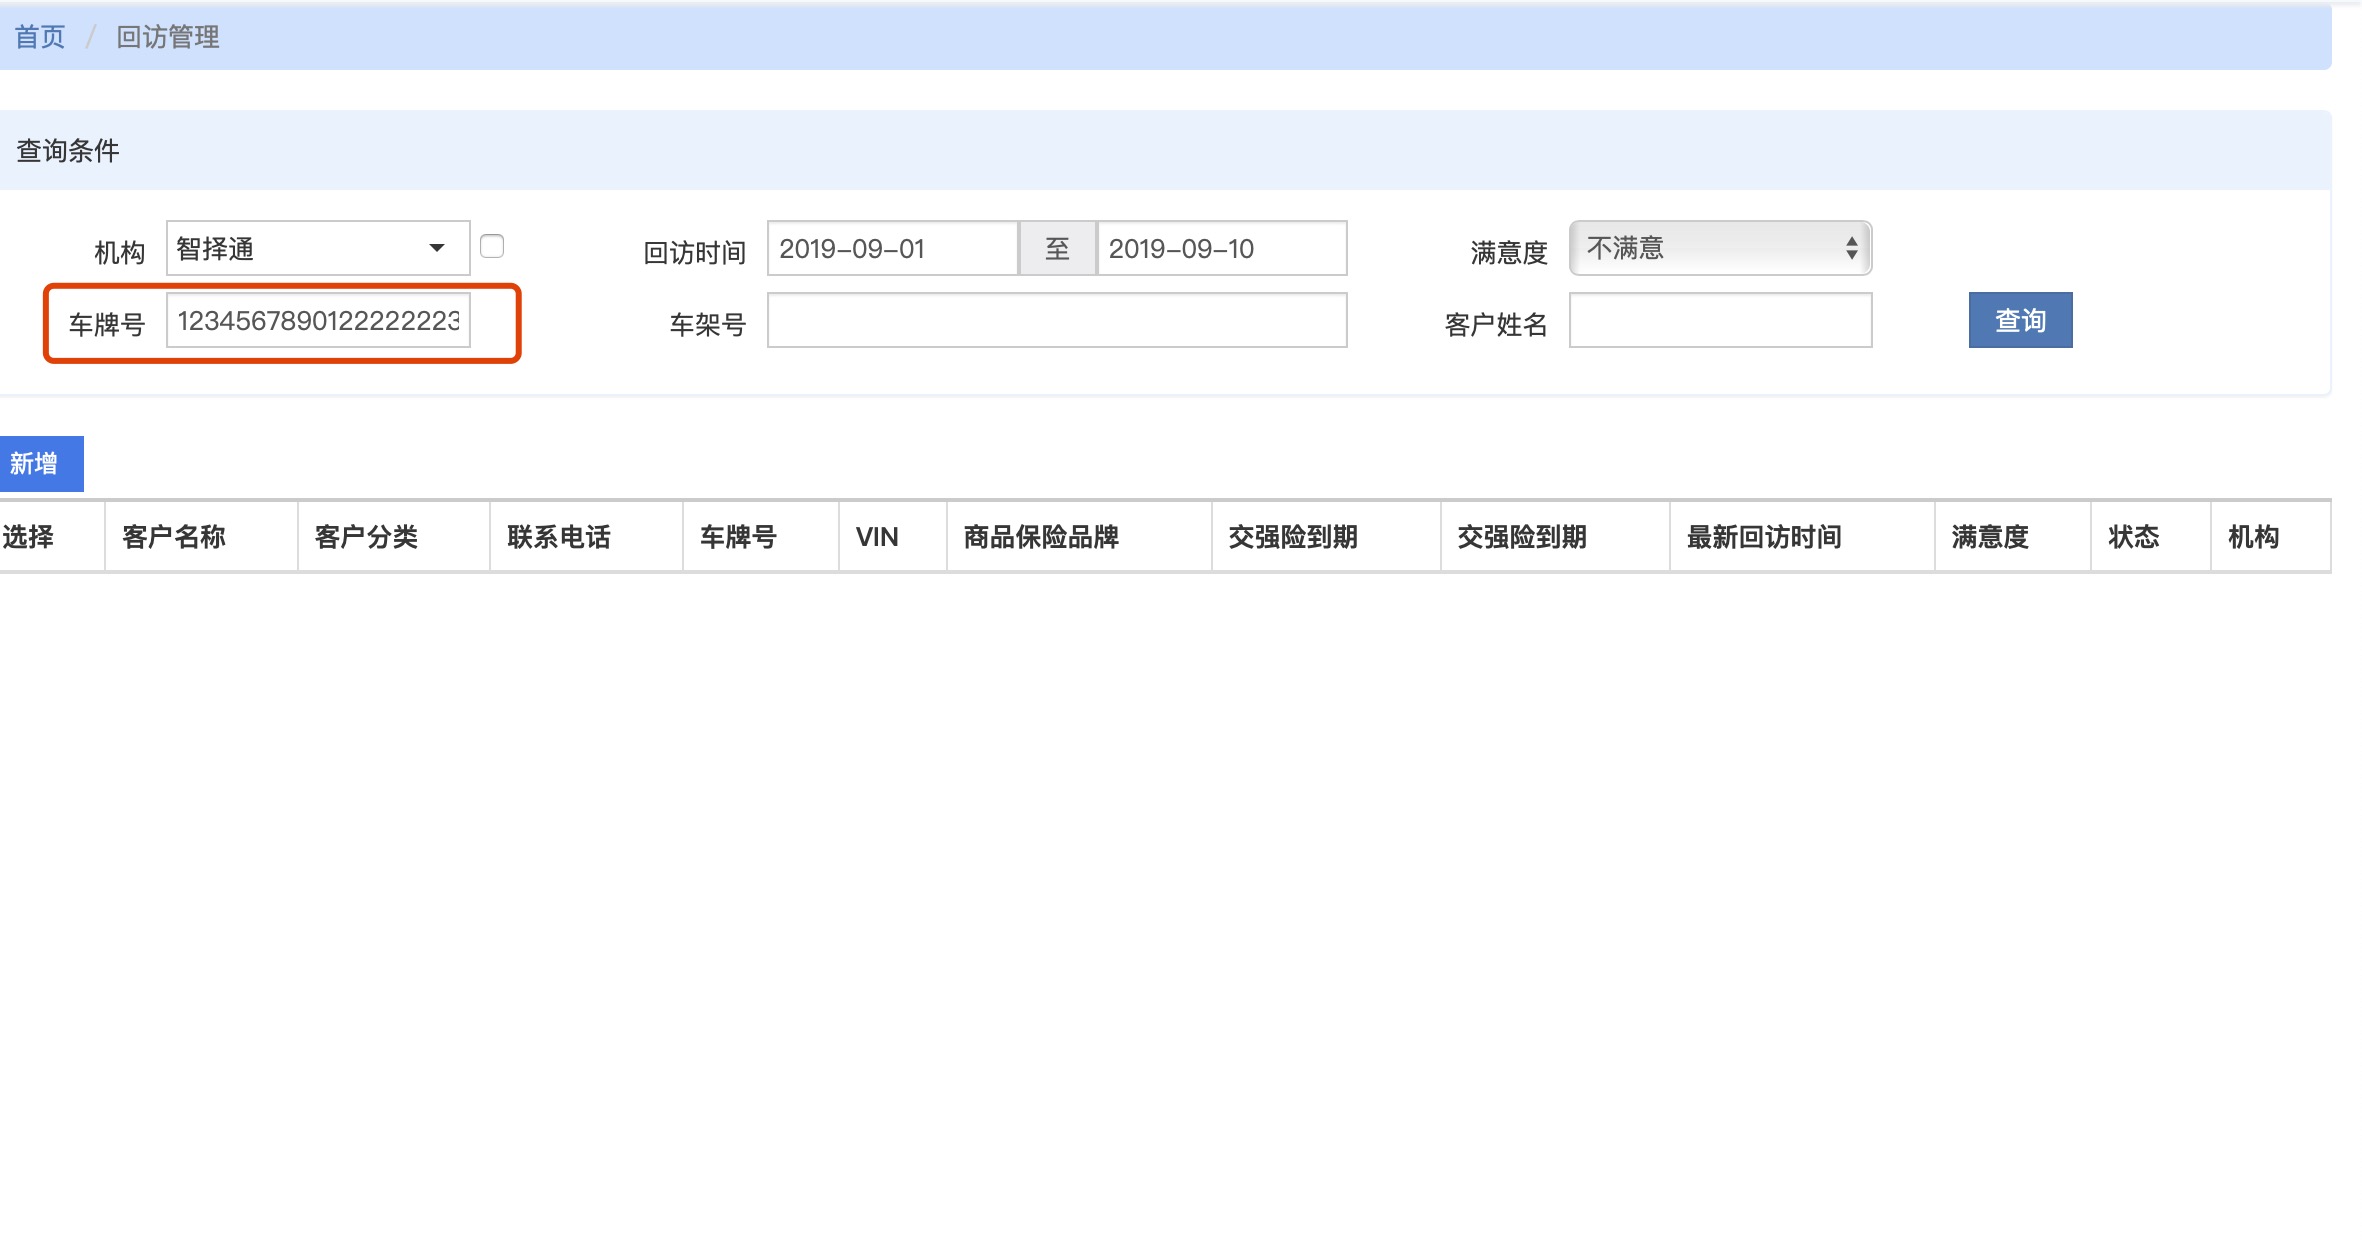Click the up-down arrows on 满意度 select

[x=1852, y=248]
